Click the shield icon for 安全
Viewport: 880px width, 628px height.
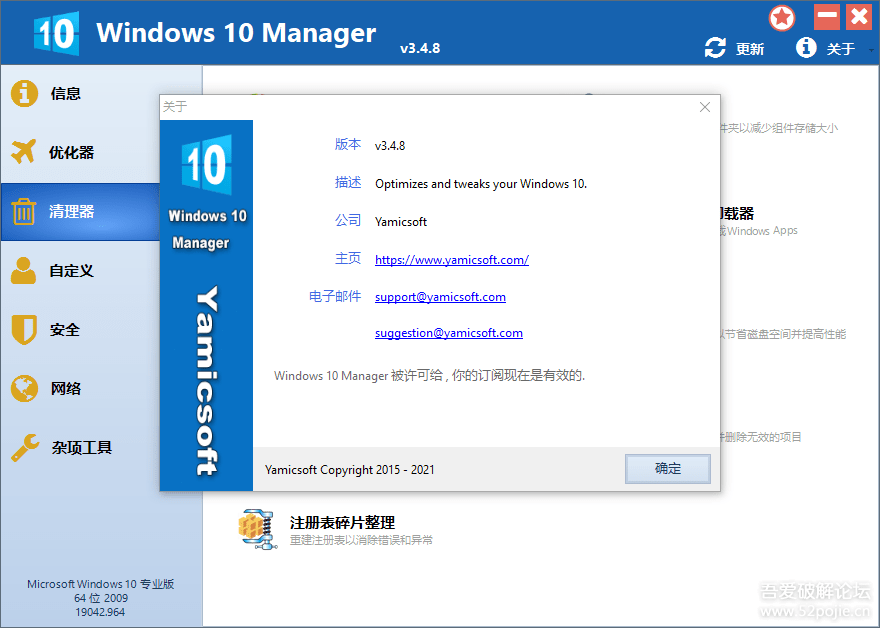[x=24, y=329]
